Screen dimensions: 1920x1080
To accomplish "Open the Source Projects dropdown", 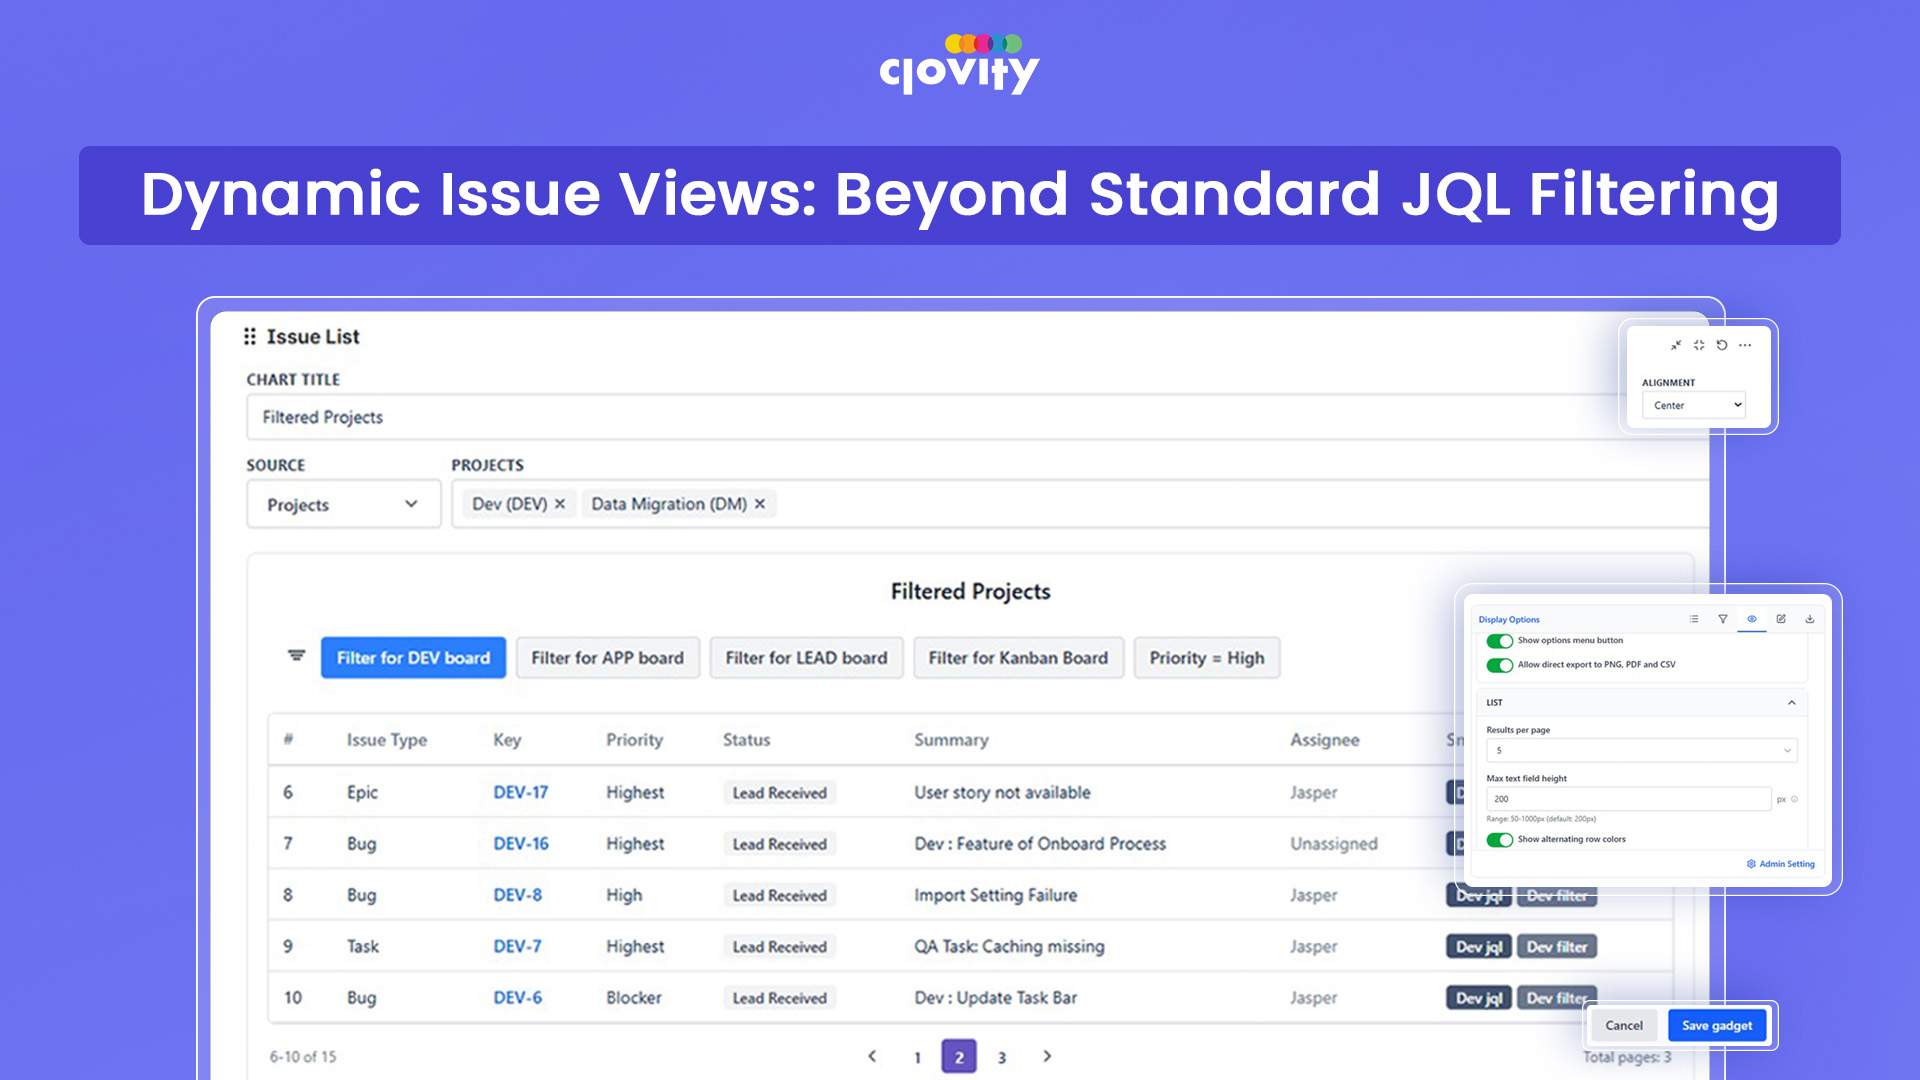I will [x=343, y=504].
